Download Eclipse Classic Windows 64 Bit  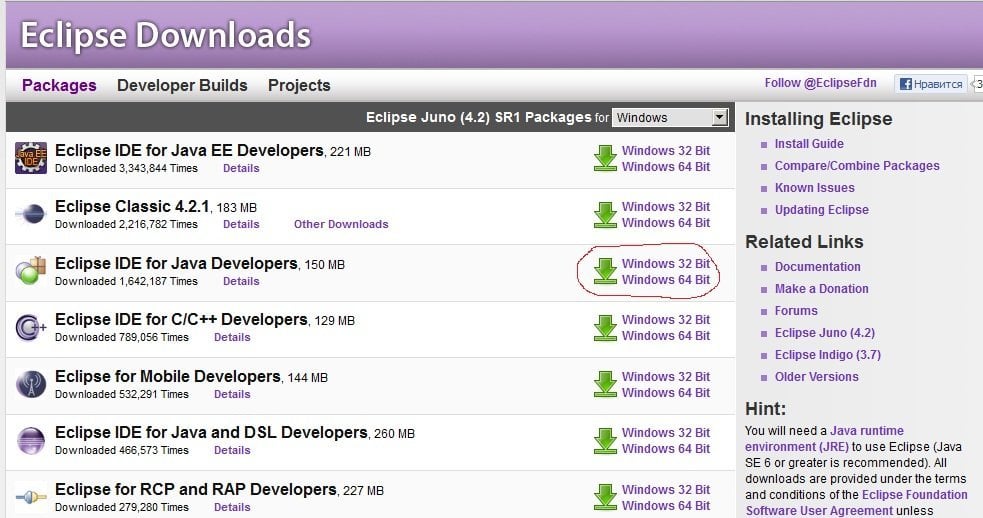coord(666,223)
